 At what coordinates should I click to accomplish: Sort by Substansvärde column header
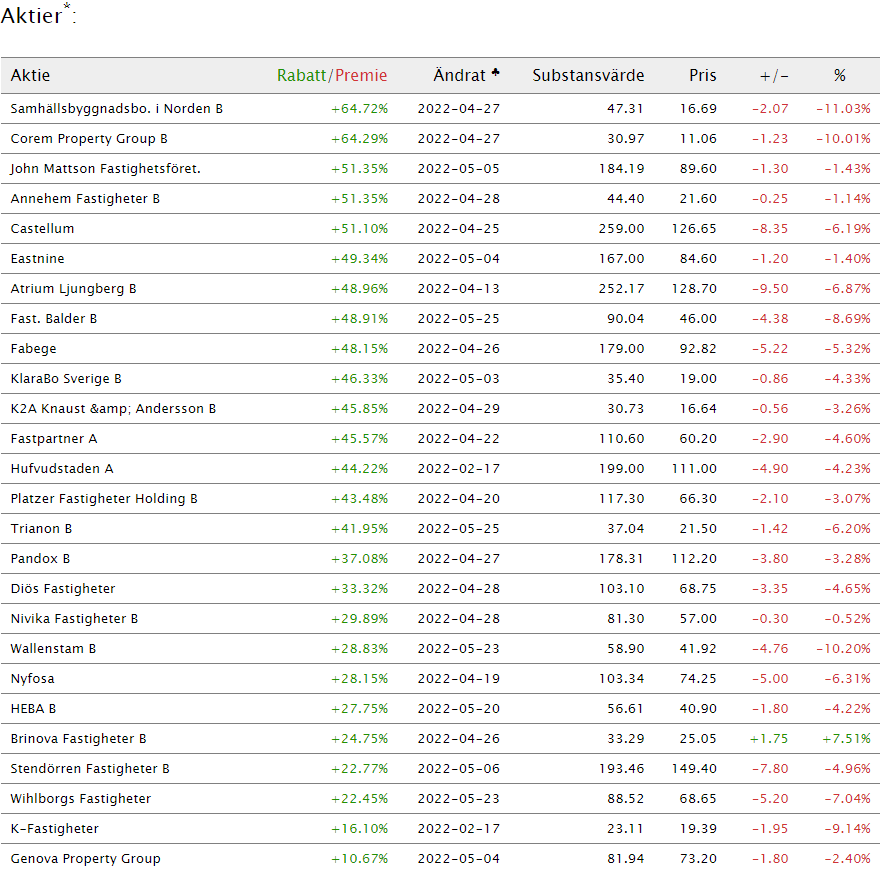point(588,75)
